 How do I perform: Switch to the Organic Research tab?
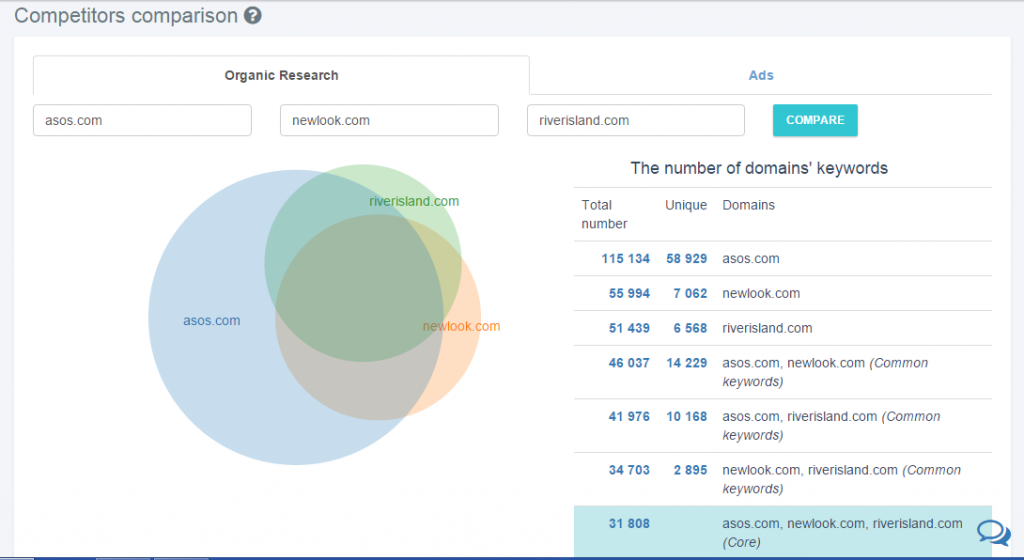[x=281, y=75]
